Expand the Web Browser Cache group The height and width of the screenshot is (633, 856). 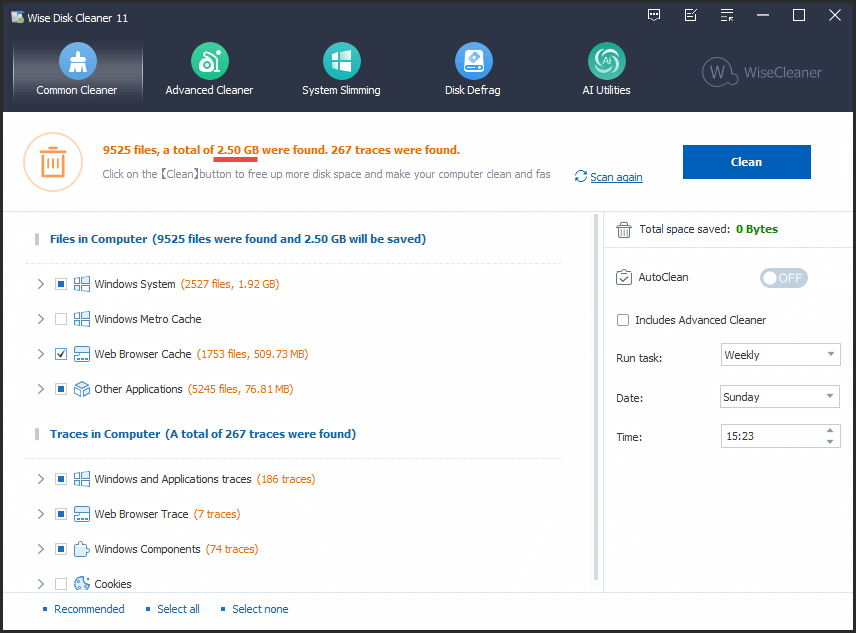(x=40, y=354)
